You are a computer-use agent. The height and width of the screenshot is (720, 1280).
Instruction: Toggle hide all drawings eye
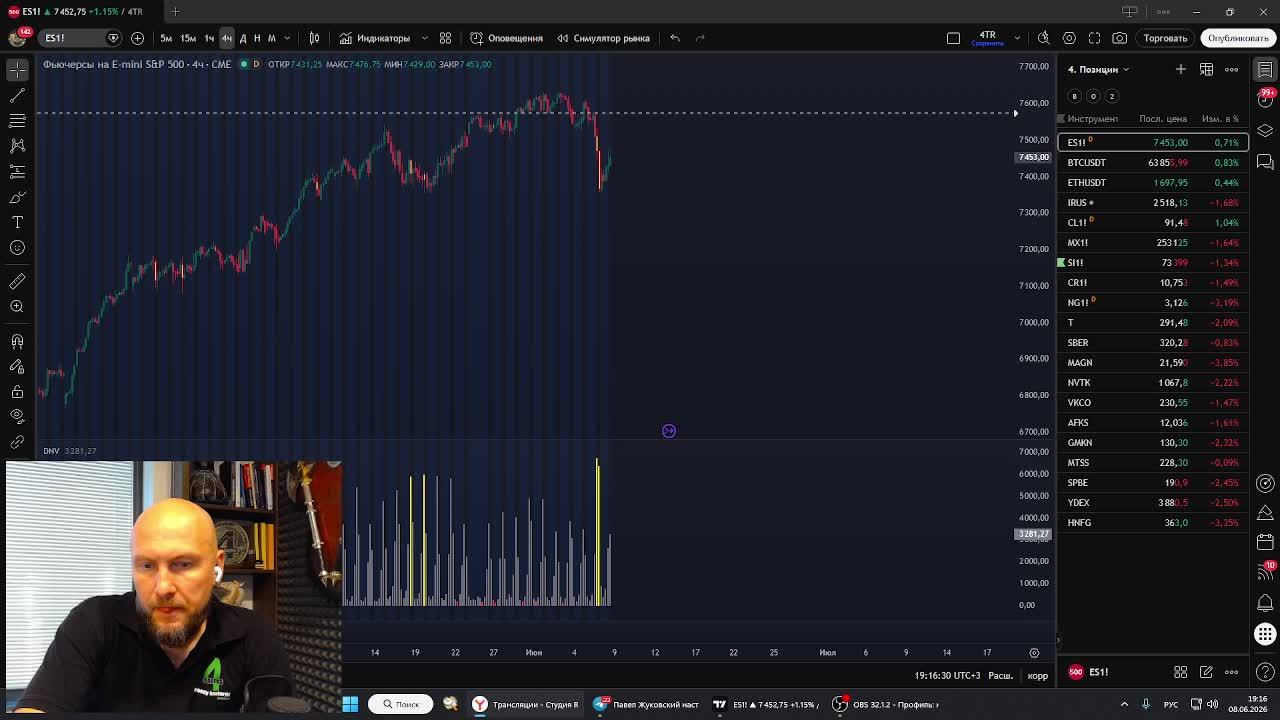(17, 416)
